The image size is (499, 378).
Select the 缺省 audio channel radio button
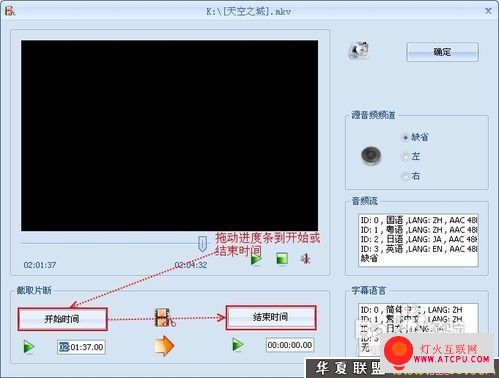(405, 137)
